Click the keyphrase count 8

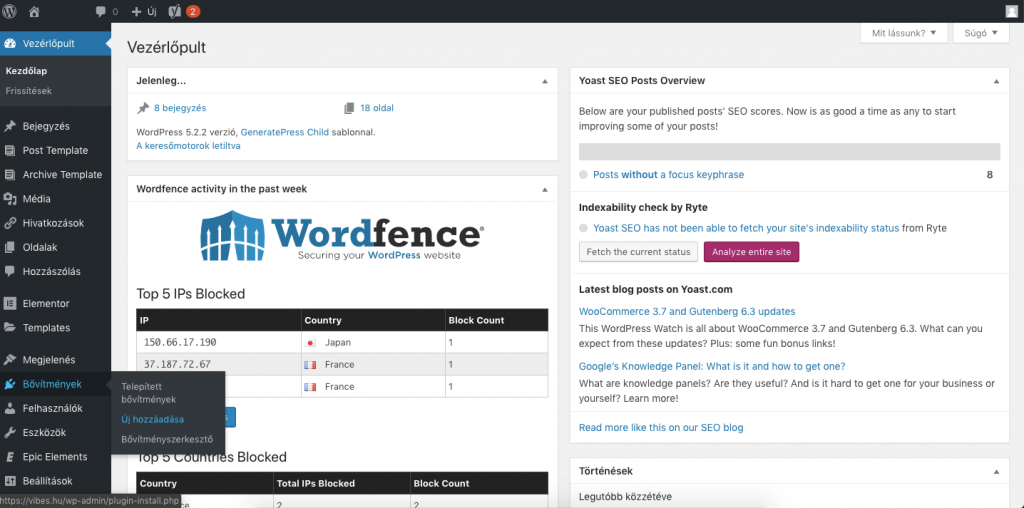point(989,174)
